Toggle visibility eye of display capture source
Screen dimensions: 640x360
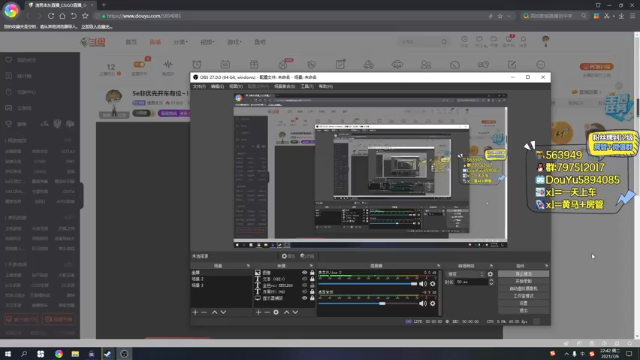[x=304, y=298]
